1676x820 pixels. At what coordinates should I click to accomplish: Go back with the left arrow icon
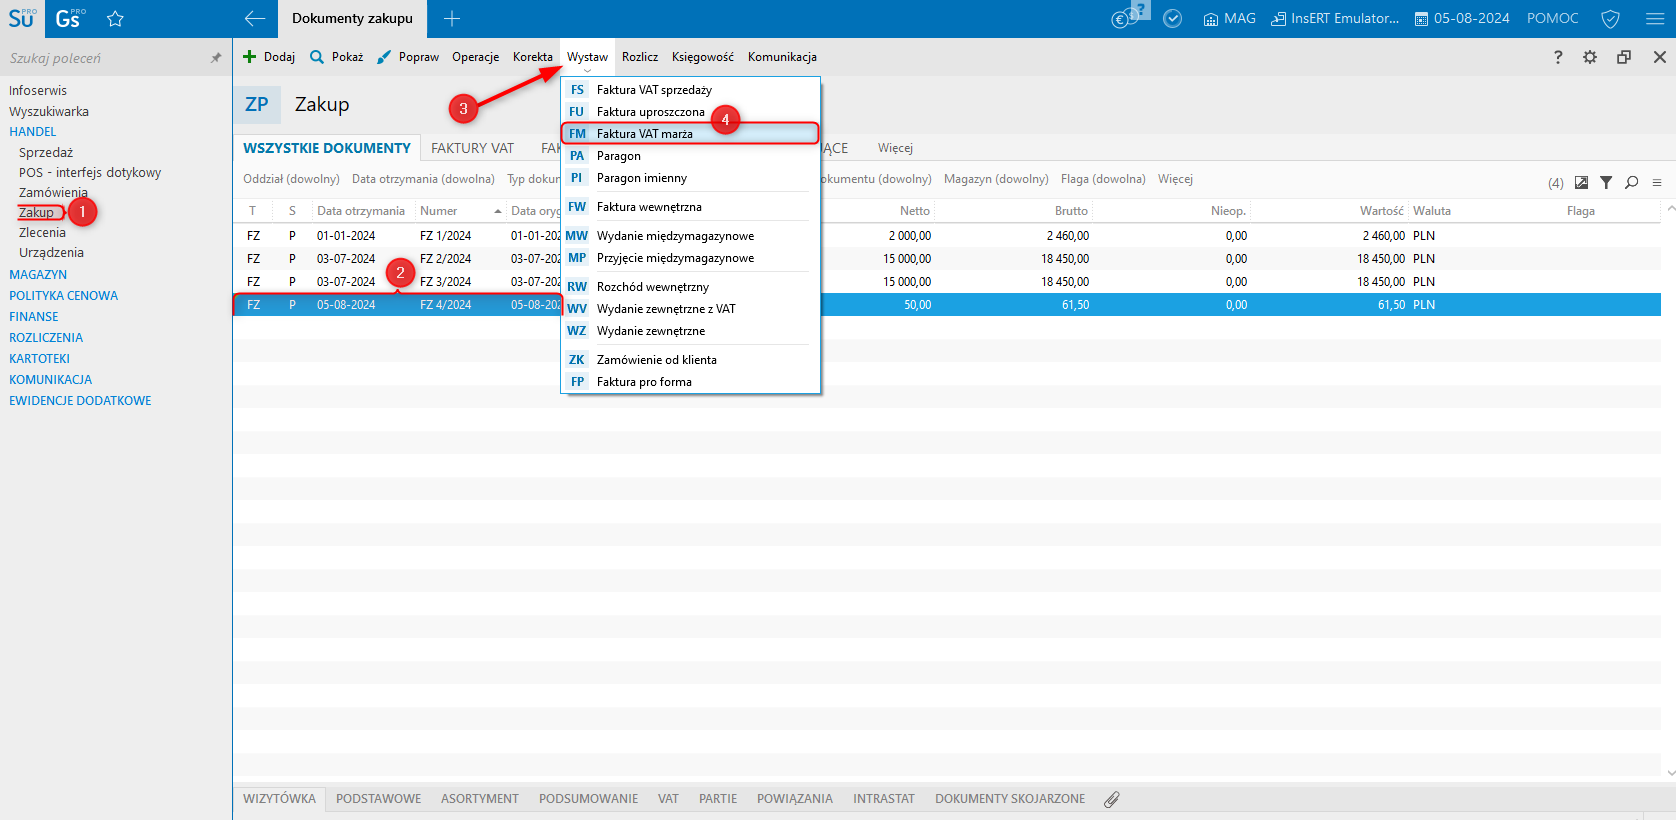point(255,18)
